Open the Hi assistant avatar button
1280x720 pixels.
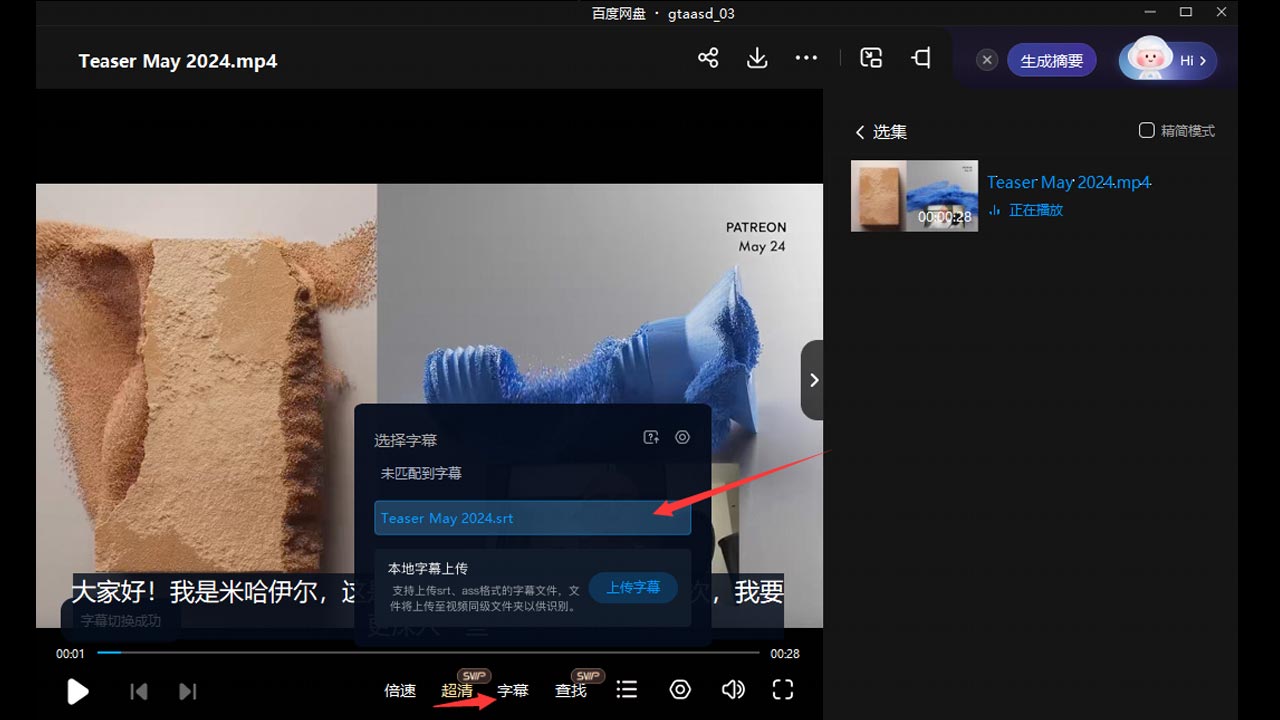coord(1167,60)
